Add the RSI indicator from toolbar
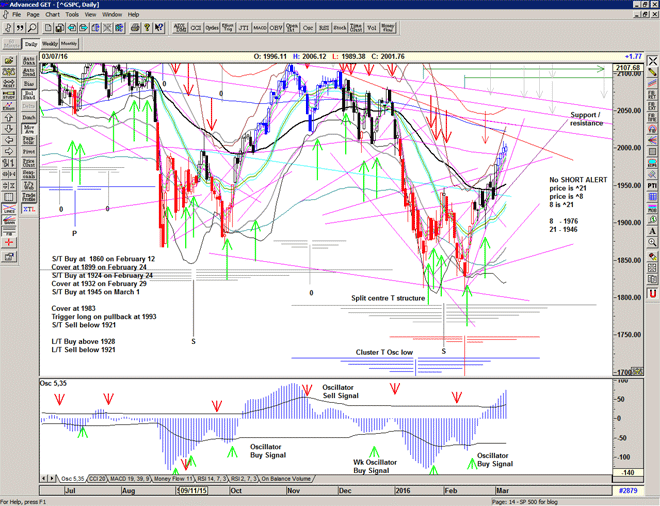 pyautogui.click(x=324, y=28)
